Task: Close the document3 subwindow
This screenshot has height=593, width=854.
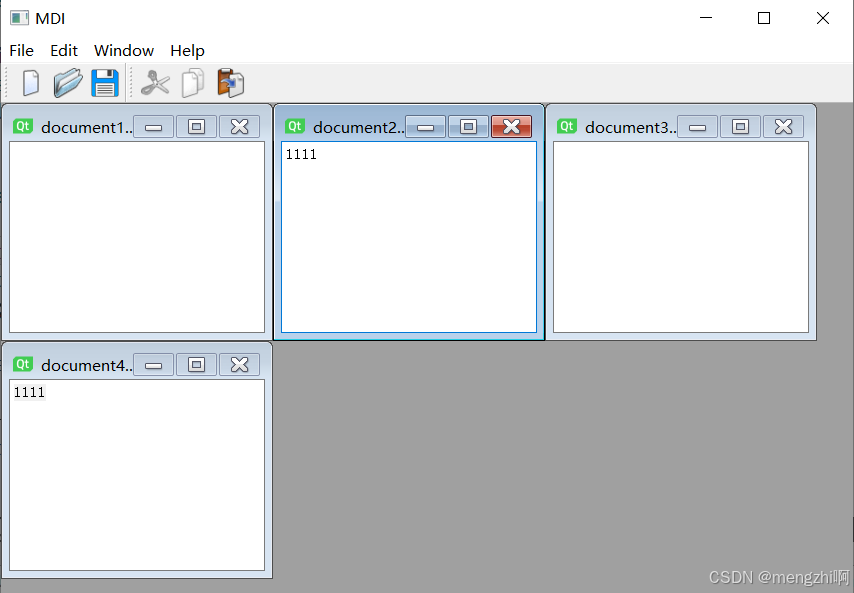Action: click(x=783, y=127)
